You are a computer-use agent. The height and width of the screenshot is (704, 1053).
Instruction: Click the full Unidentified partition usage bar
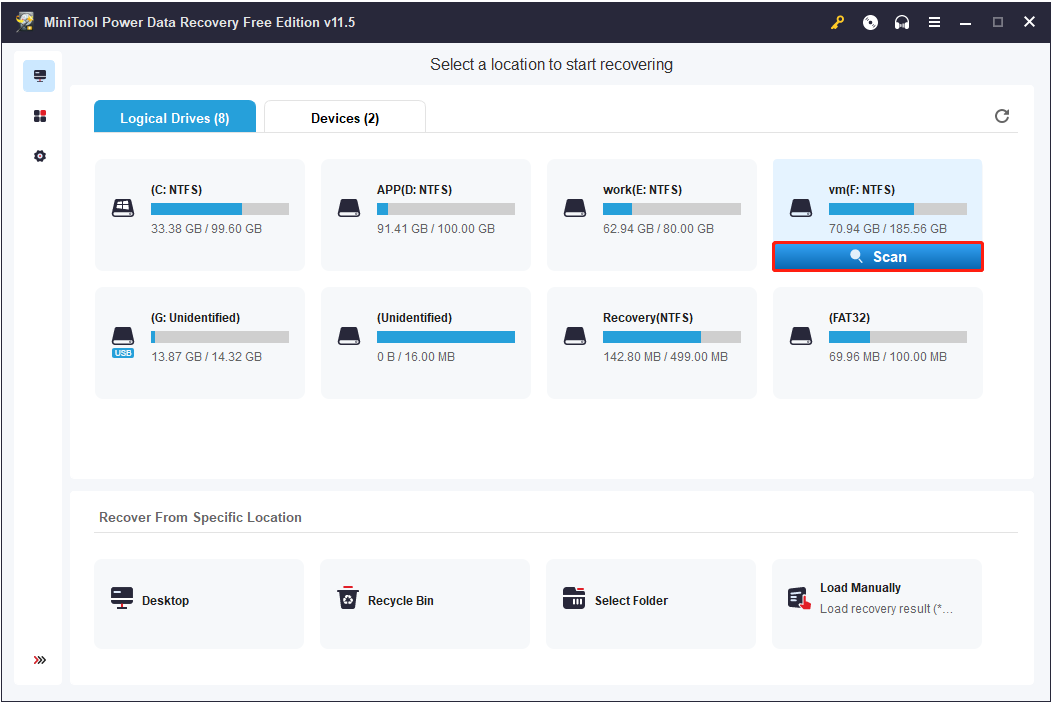(x=446, y=337)
